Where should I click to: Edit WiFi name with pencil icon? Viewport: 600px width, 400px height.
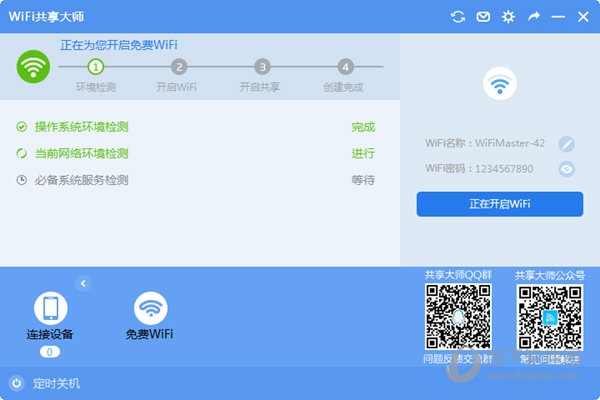tap(566, 144)
